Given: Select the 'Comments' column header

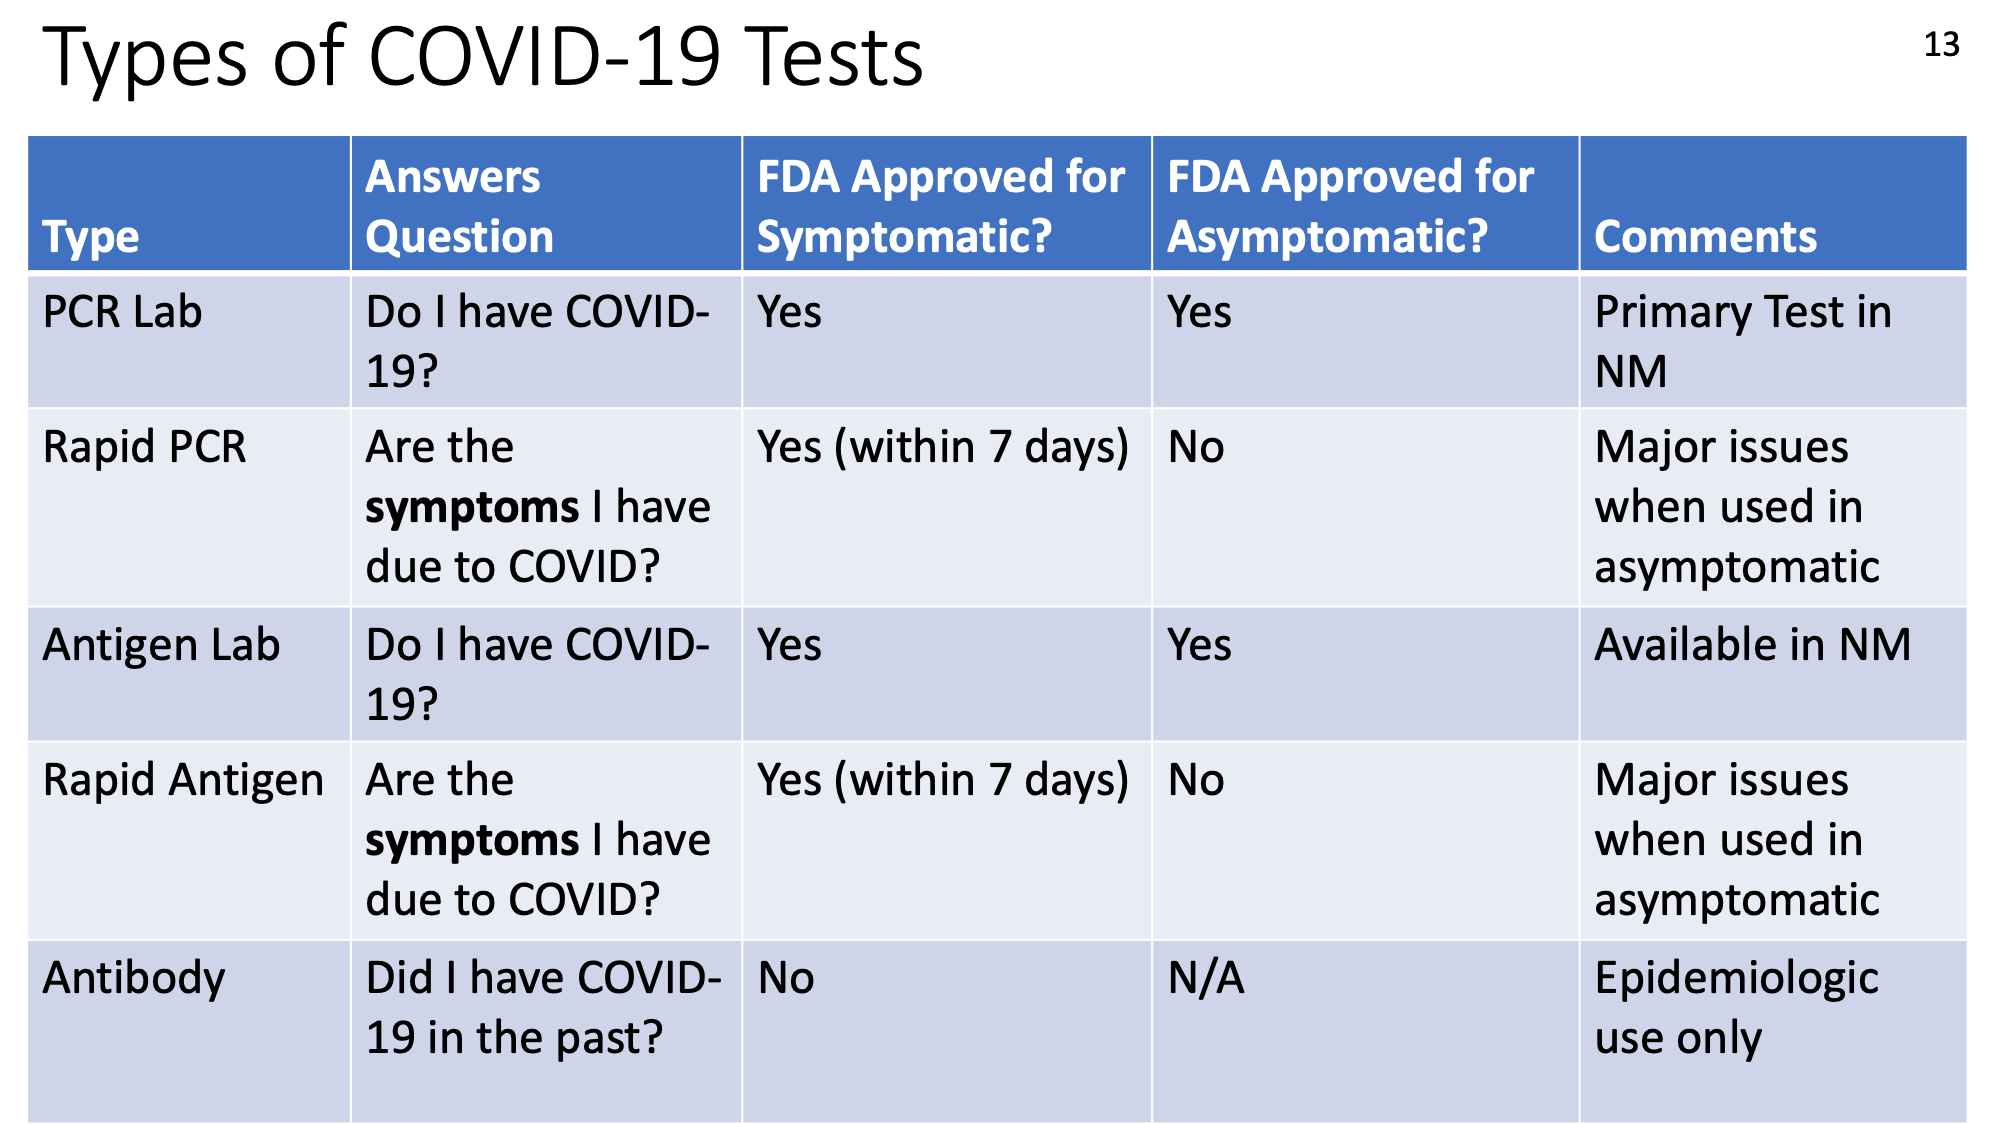Looking at the screenshot, I should pyautogui.click(x=1773, y=204).
